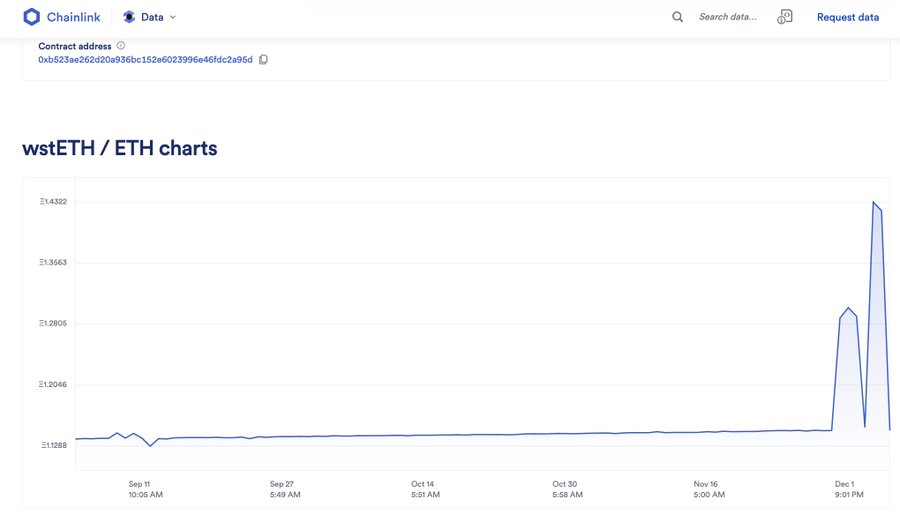Viewport: 900px width, 529px height.
Task: Click the Oct 14 date axis label
Action: click(x=423, y=484)
